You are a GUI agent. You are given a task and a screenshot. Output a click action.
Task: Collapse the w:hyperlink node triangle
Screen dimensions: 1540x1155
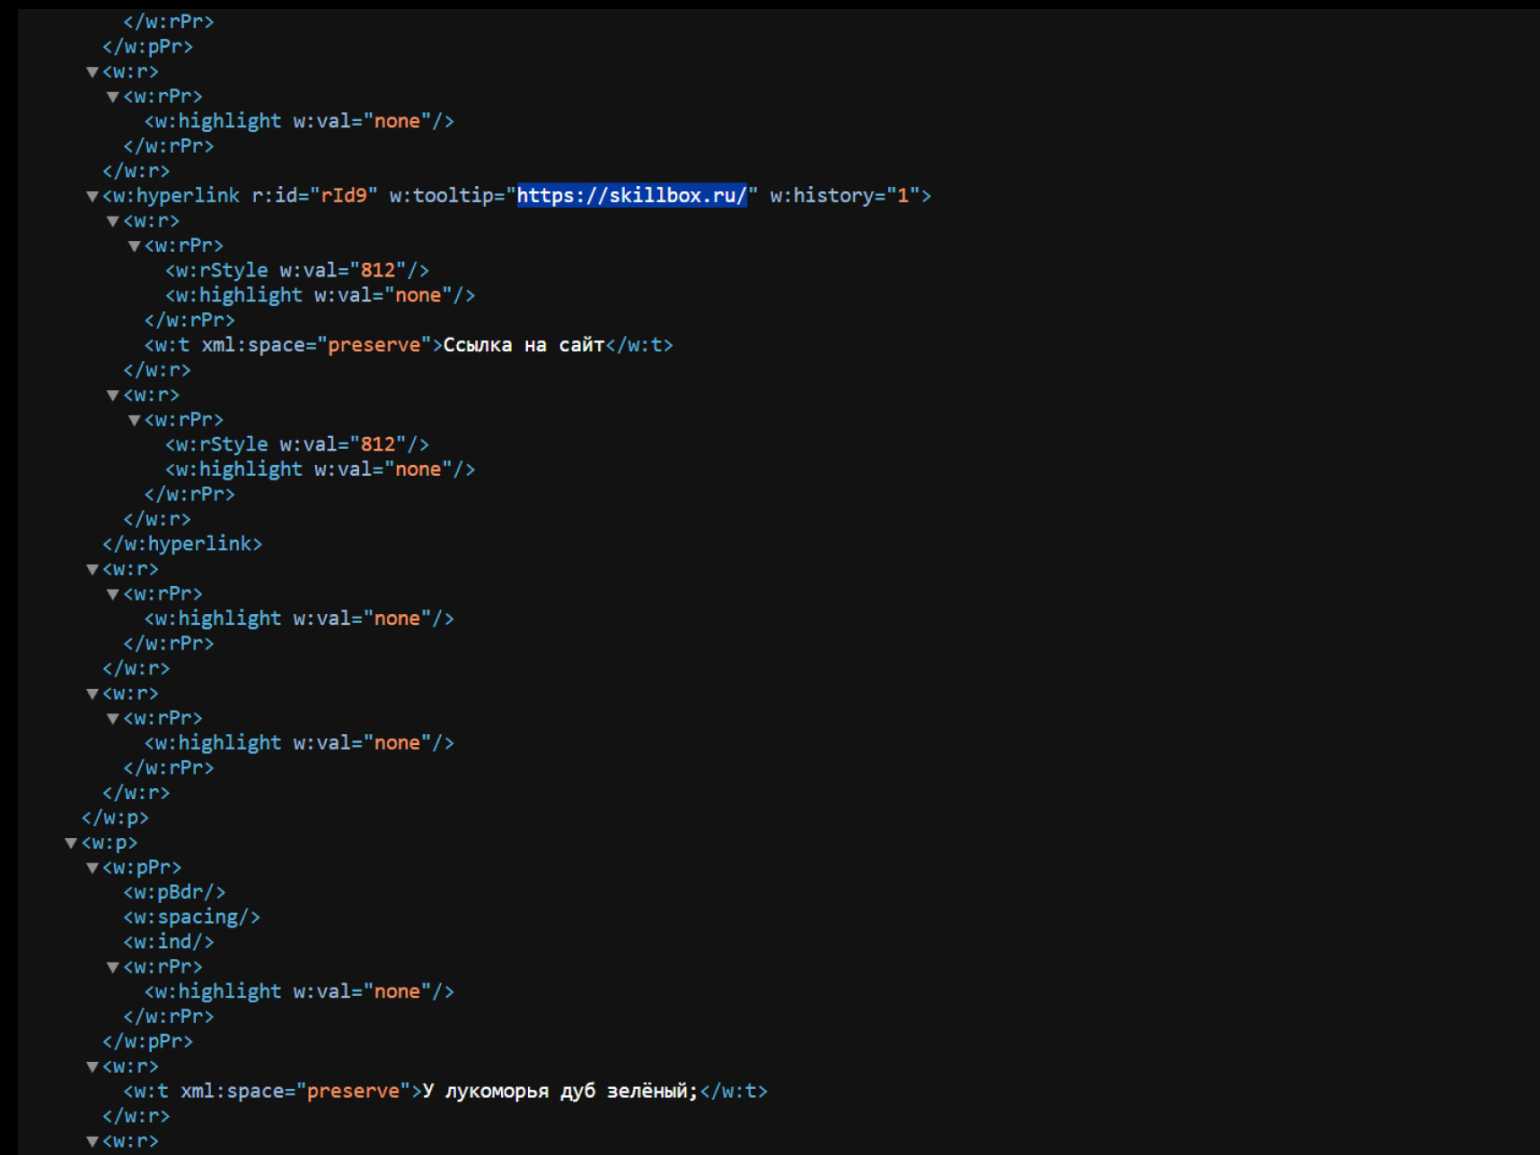92,197
